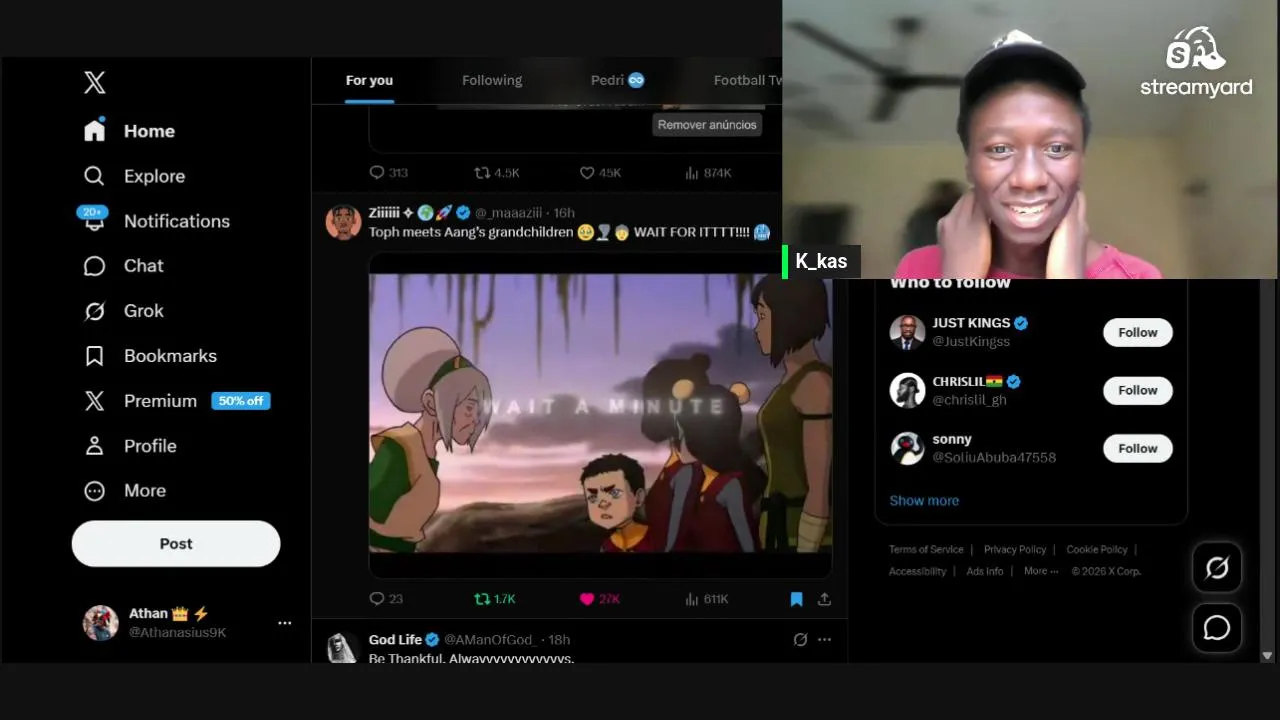Viewport: 1280px width, 720px height.
Task: Follow sonny
Action: pos(1138,449)
